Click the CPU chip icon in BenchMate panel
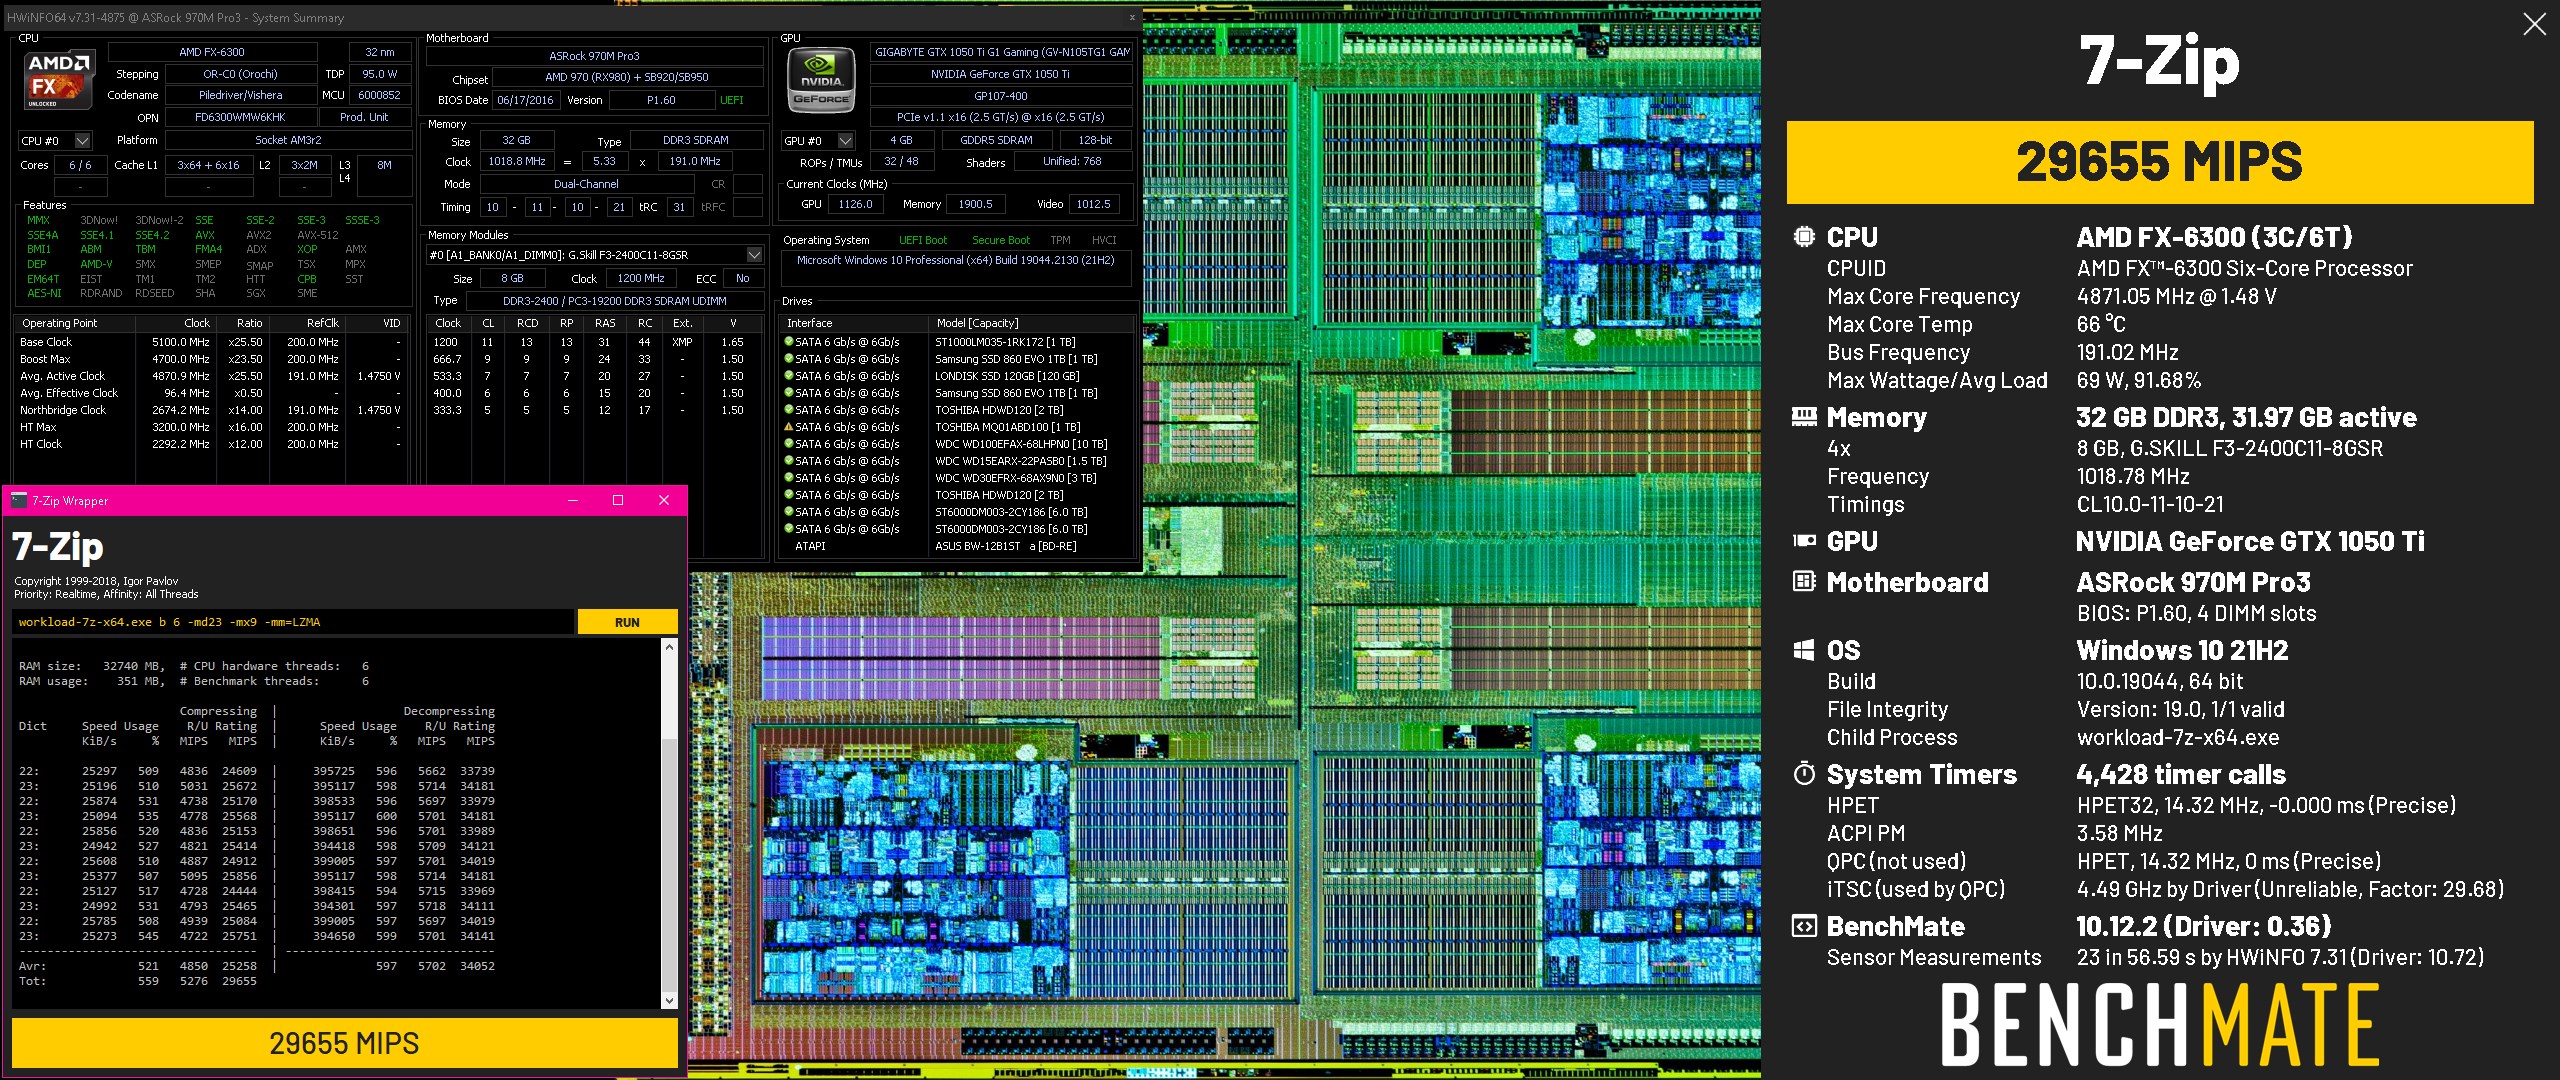The image size is (2560, 1080). point(1804,237)
